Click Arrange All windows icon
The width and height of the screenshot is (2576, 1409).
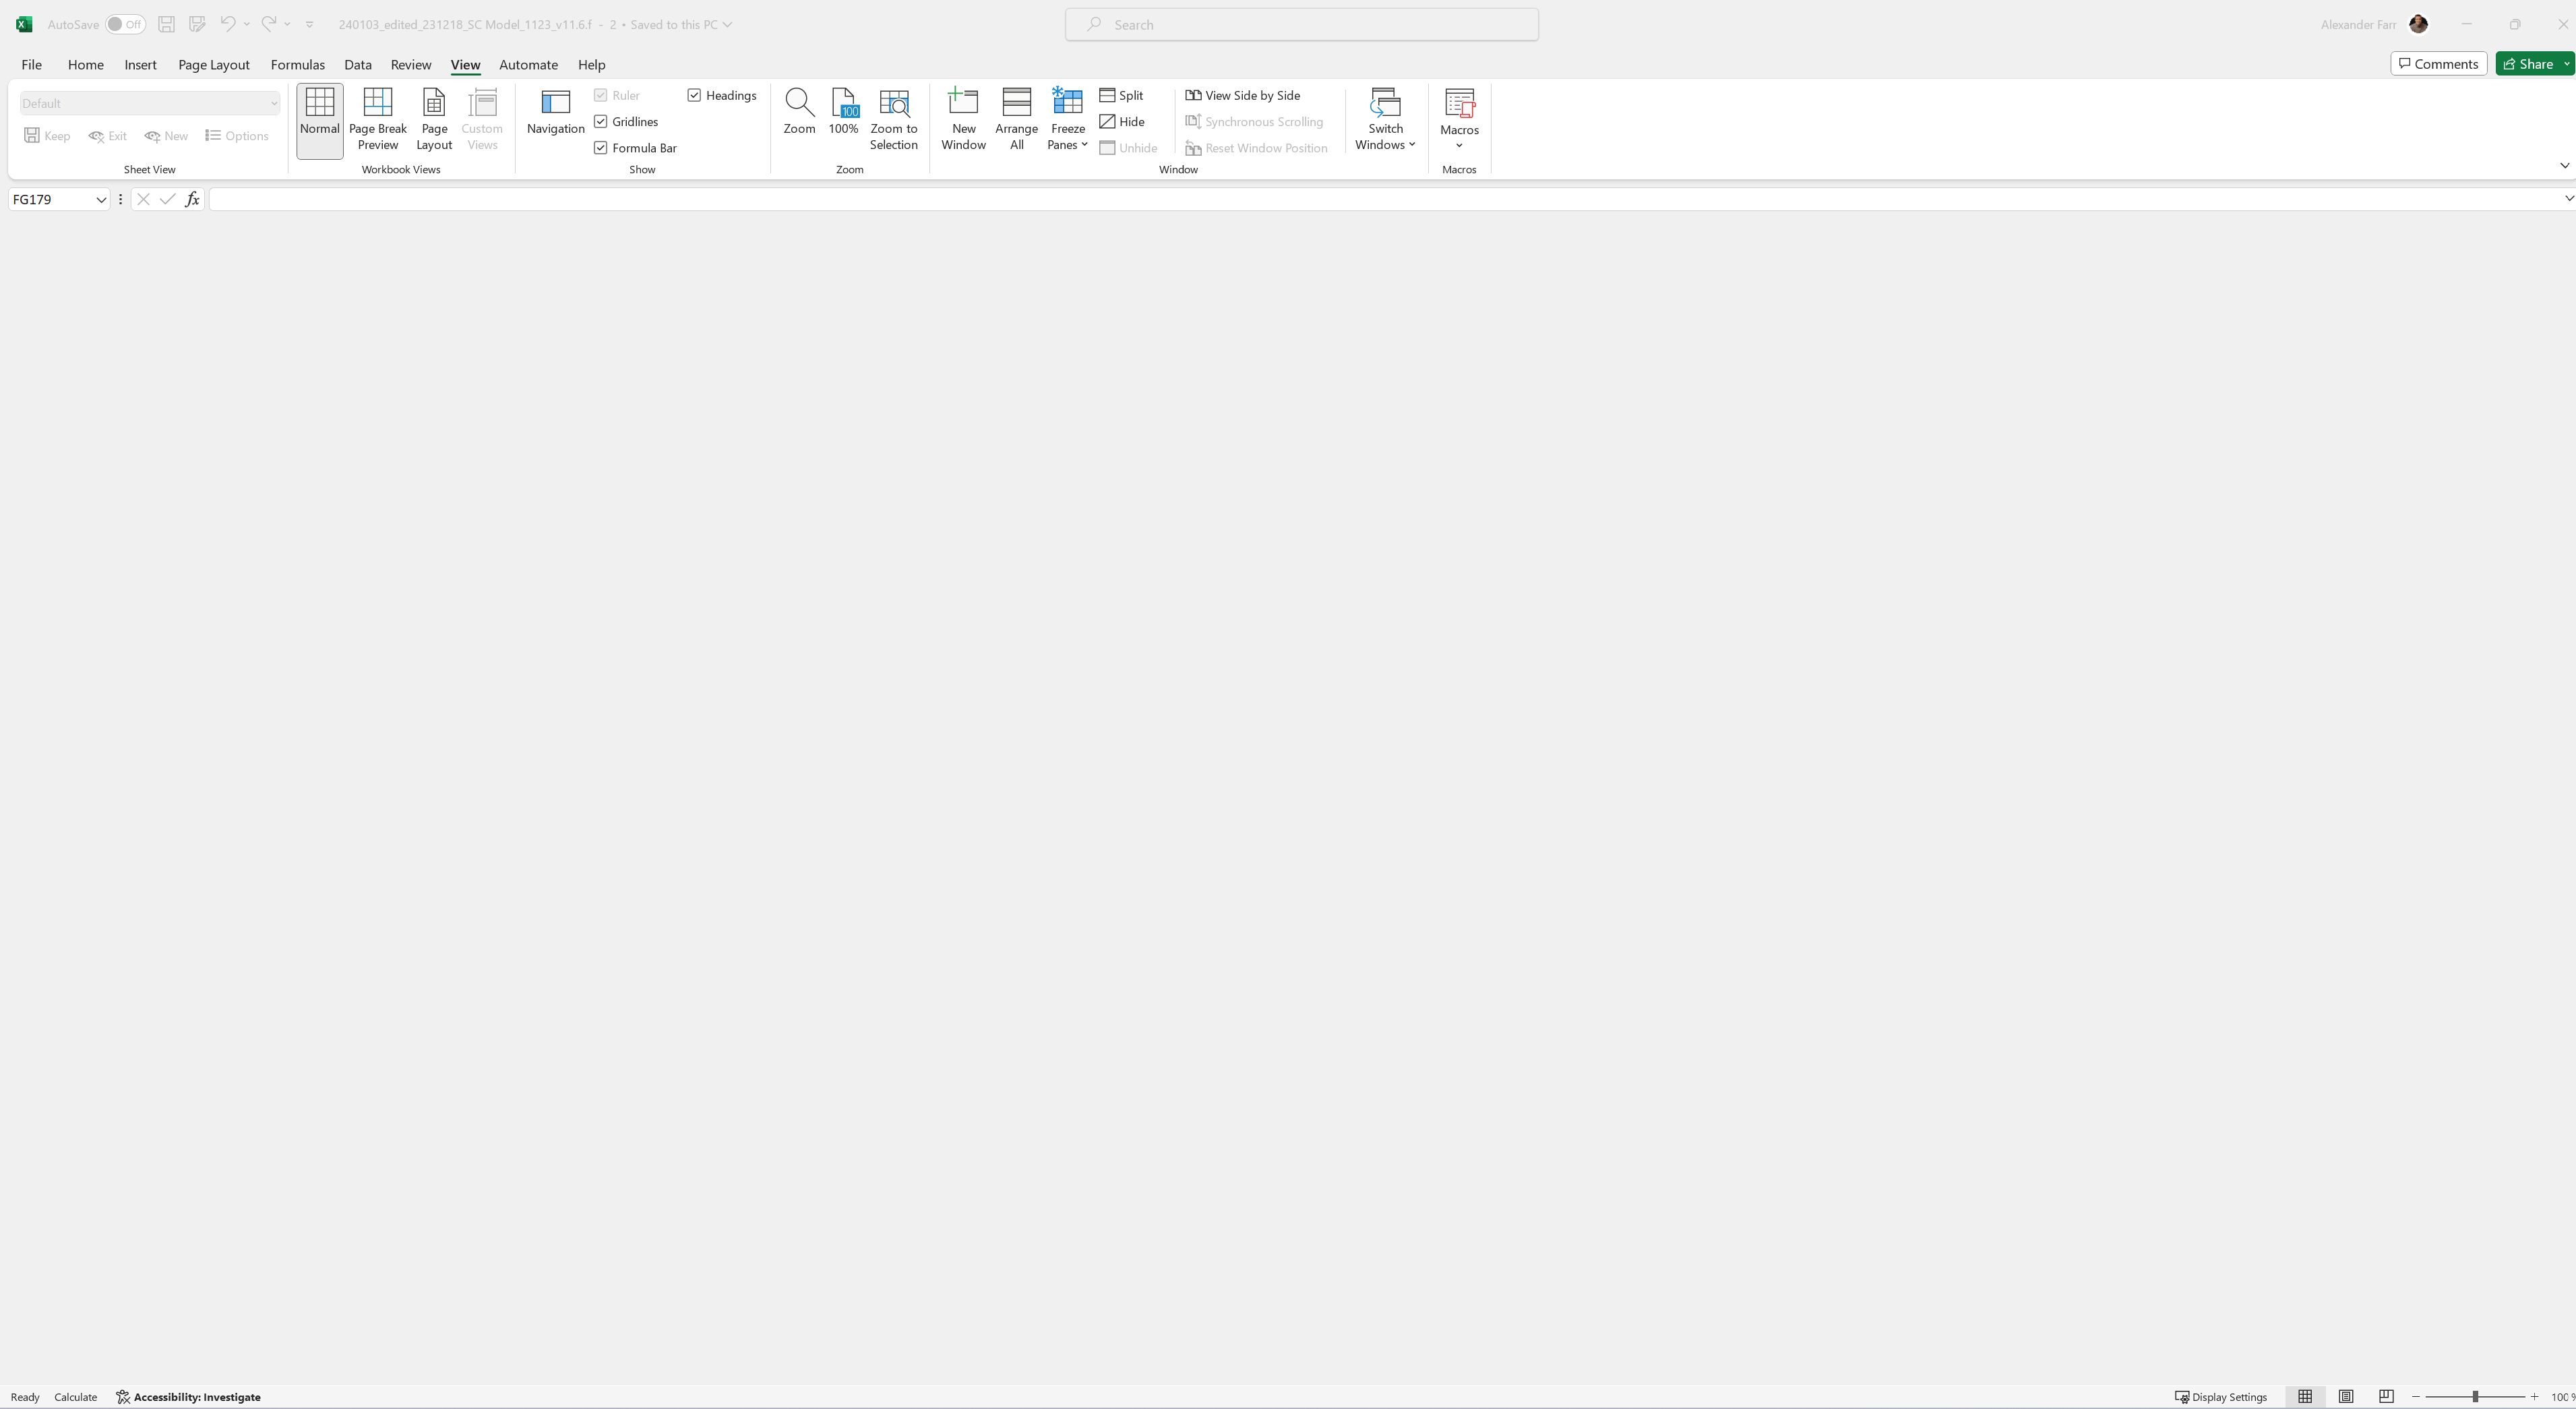coord(1016,103)
